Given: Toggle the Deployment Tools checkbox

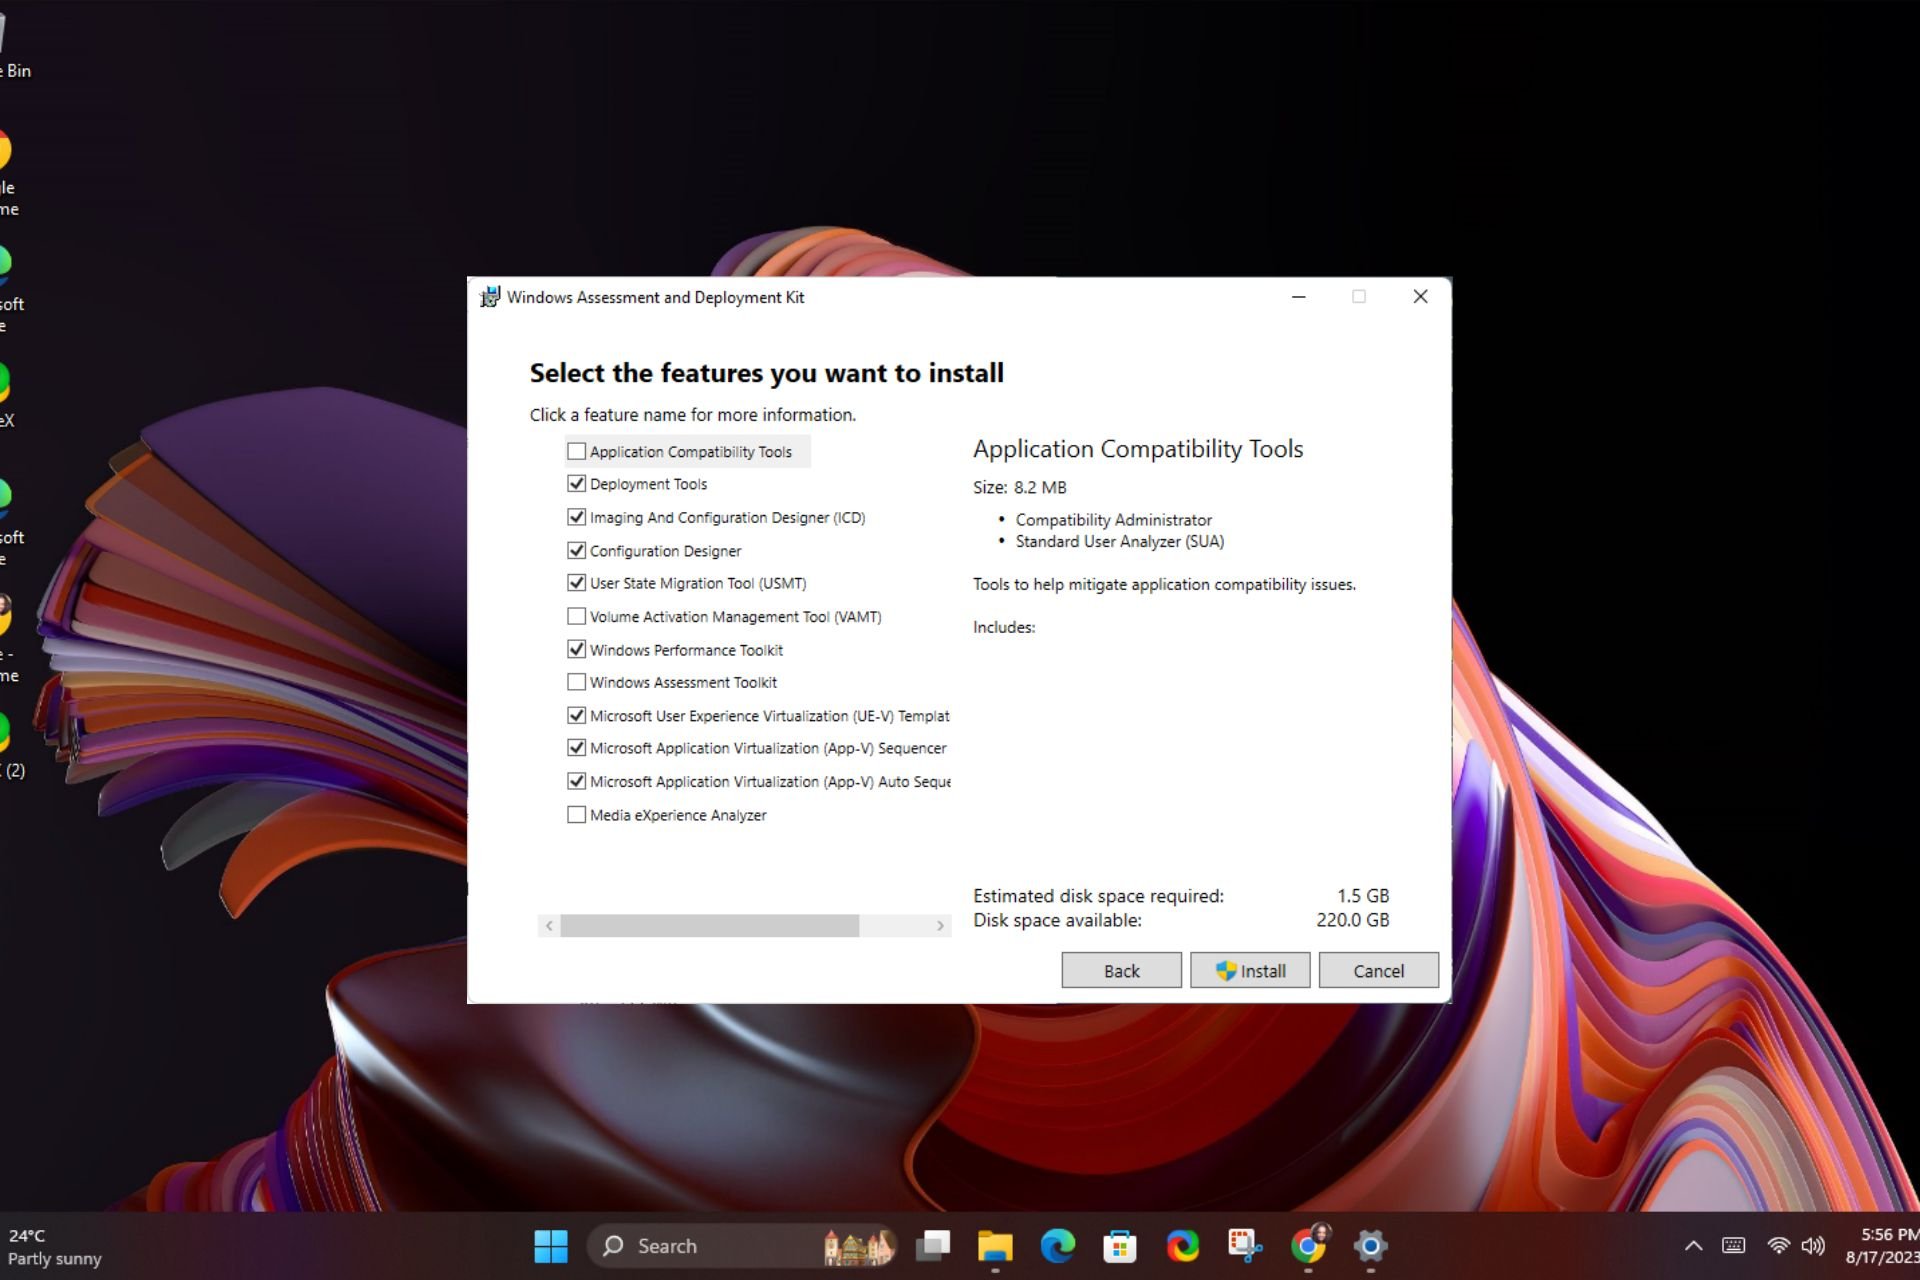Looking at the screenshot, I should point(579,484).
